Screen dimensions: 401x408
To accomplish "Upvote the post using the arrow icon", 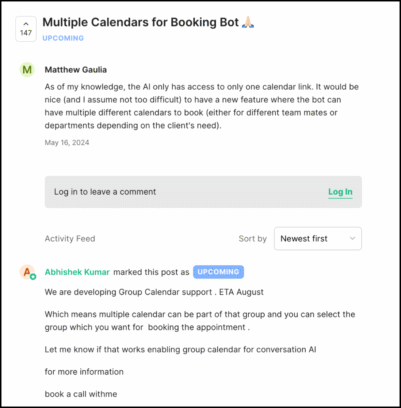I will click(x=26, y=24).
